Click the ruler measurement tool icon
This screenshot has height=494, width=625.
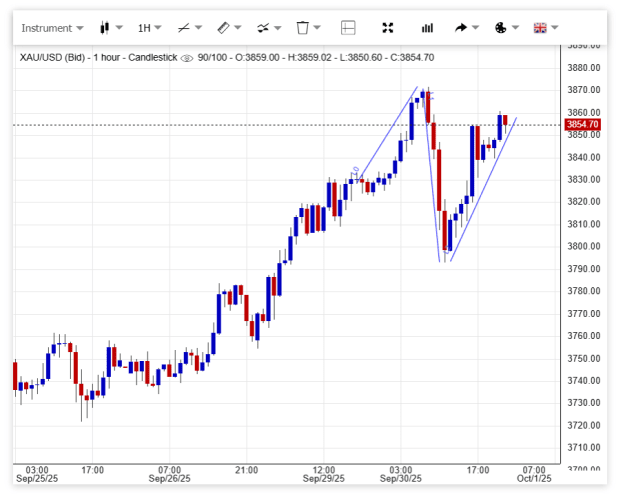pyautogui.click(x=223, y=28)
